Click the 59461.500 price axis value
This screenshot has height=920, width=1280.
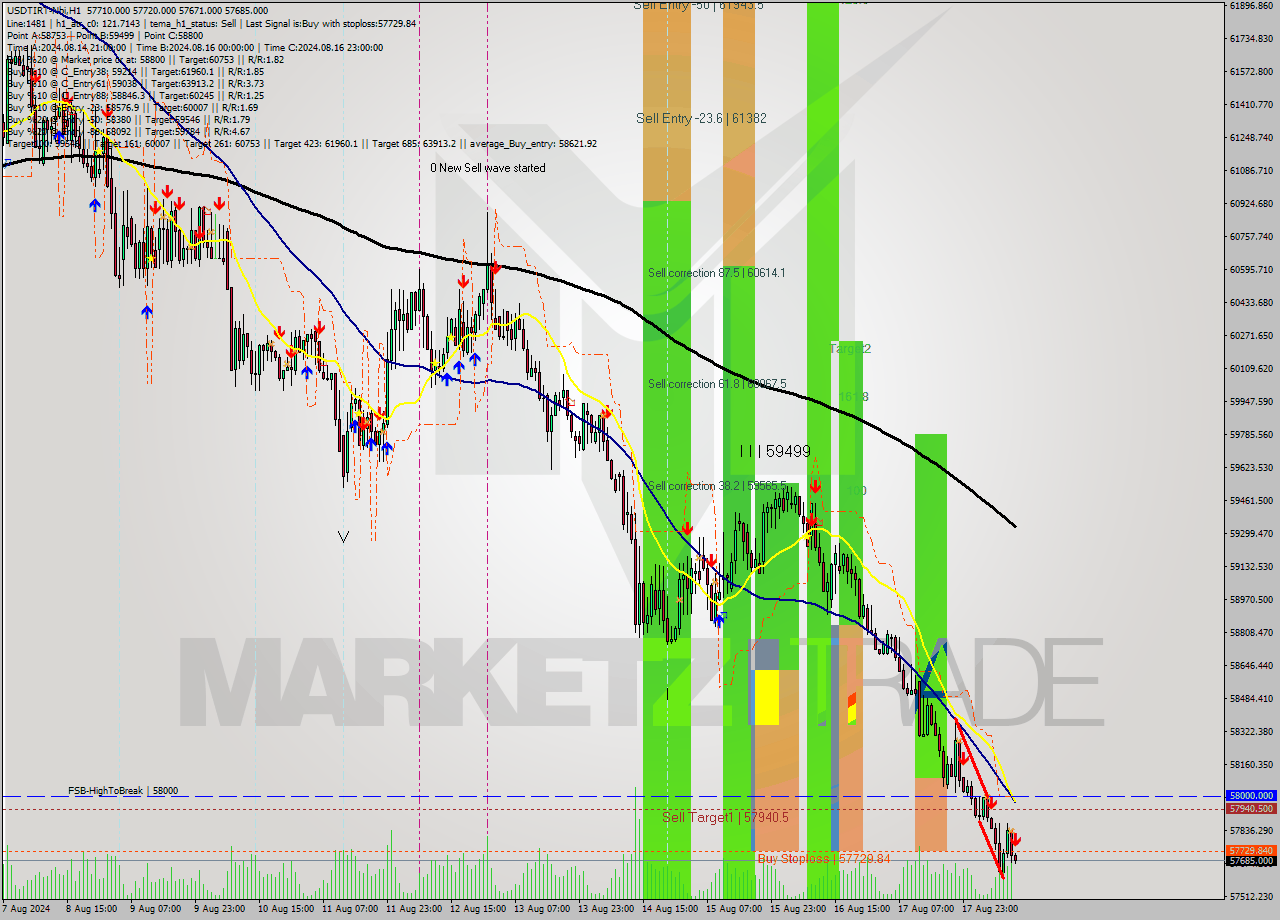point(1251,500)
